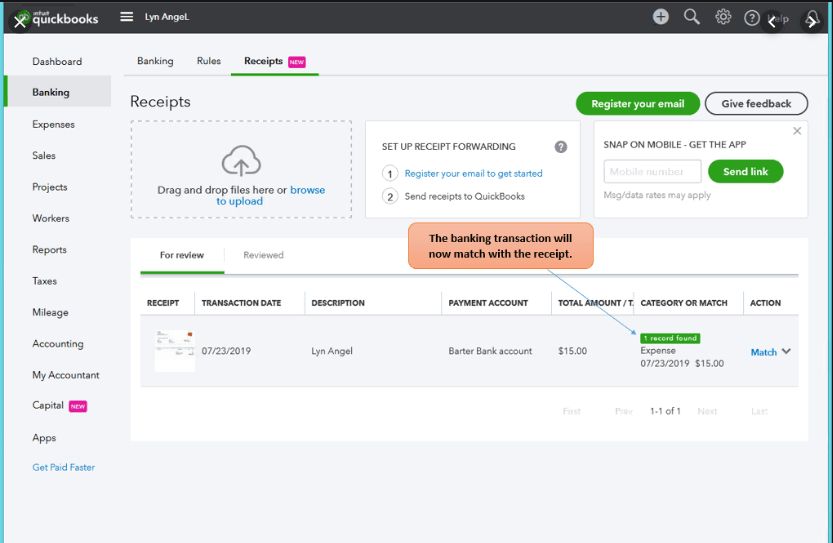Open the Settings gear icon

722,17
